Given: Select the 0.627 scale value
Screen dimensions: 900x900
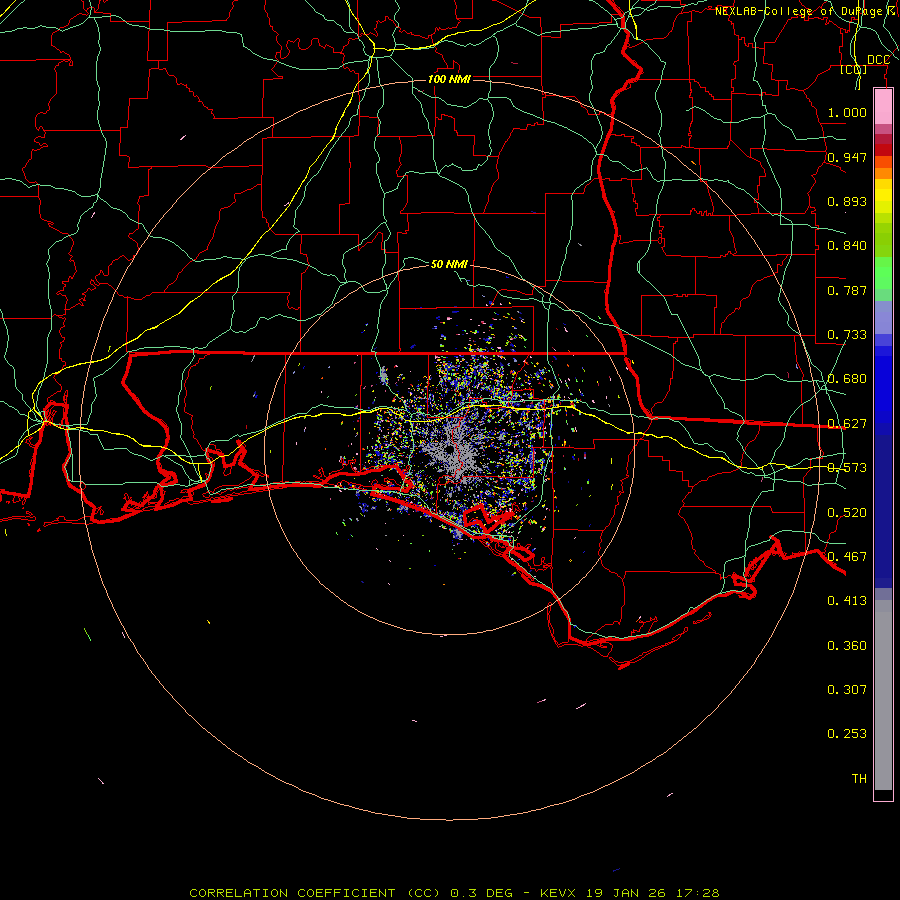Looking at the screenshot, I should point(847,424).
